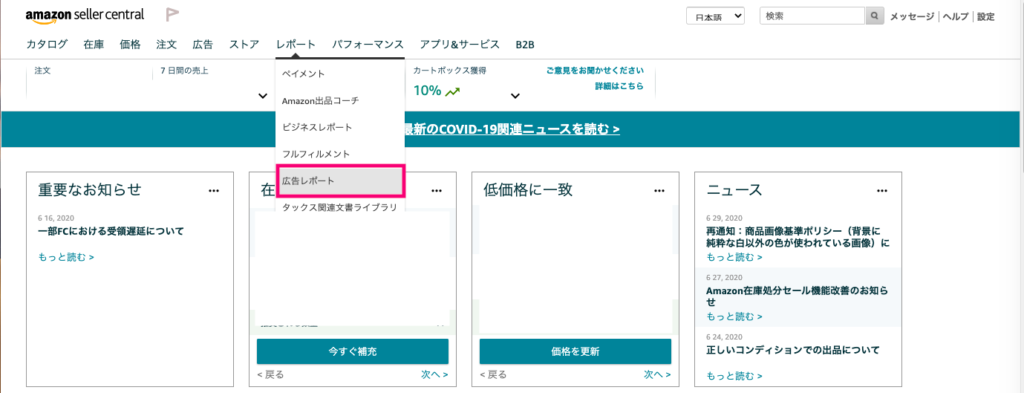
Task: Click the 注文 summary label
Action: coord(42,71)
